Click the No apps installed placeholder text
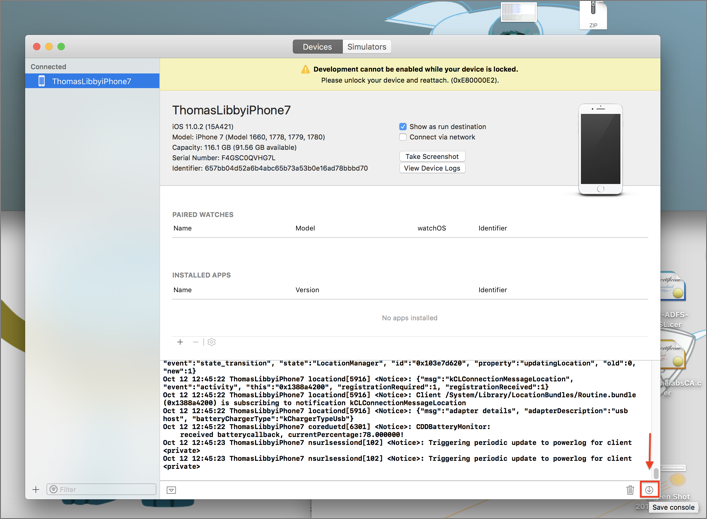The height and width of the screenshot is (519, 707). tap(409, 318)
